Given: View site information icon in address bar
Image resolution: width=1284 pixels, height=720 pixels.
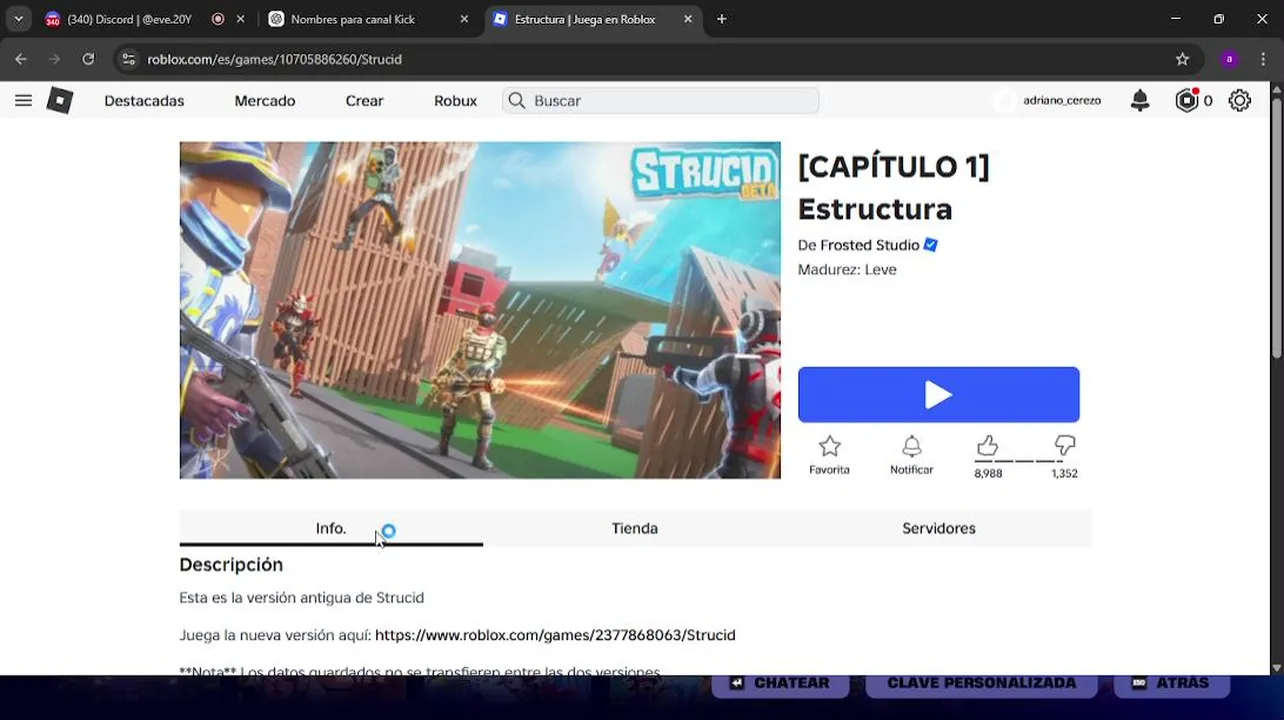Looking at the screenshot, I should pos(128,59).
